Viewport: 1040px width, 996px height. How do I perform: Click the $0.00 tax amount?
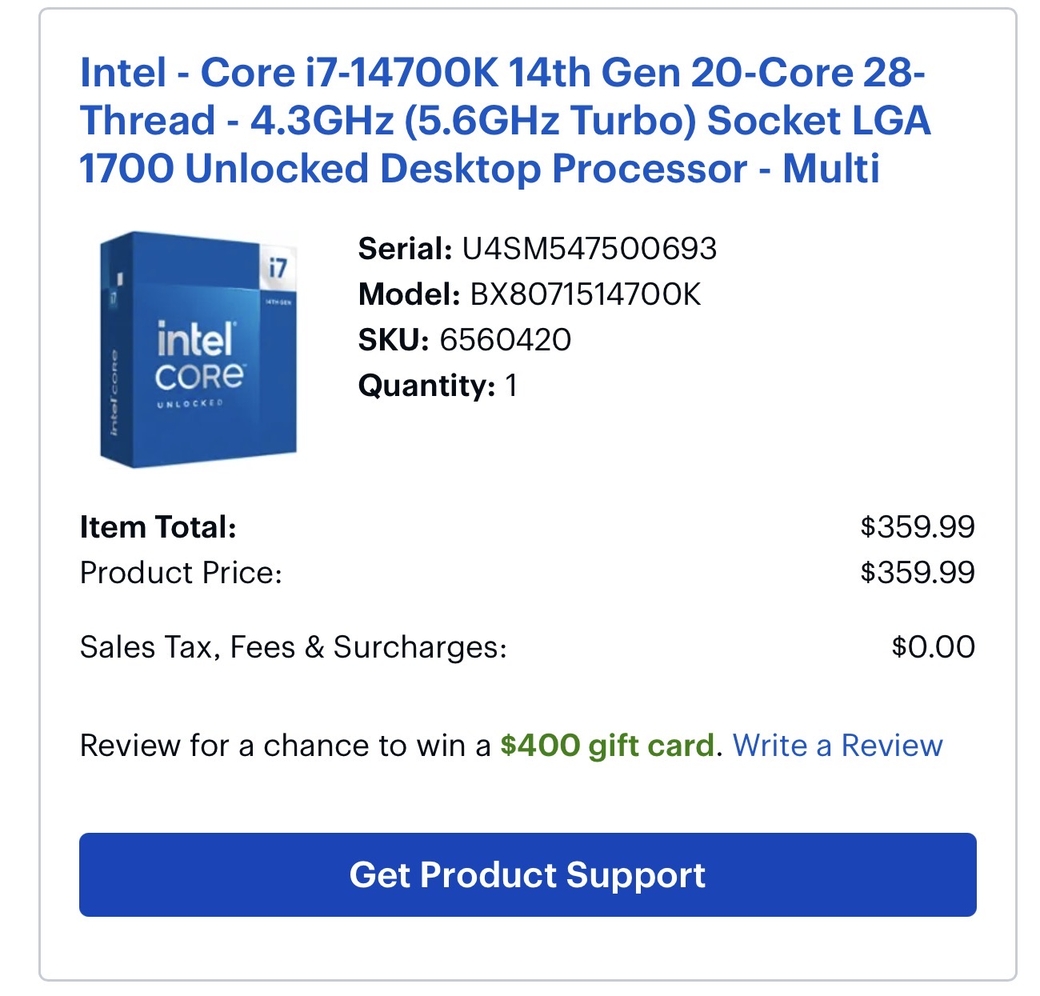point(933,647)
